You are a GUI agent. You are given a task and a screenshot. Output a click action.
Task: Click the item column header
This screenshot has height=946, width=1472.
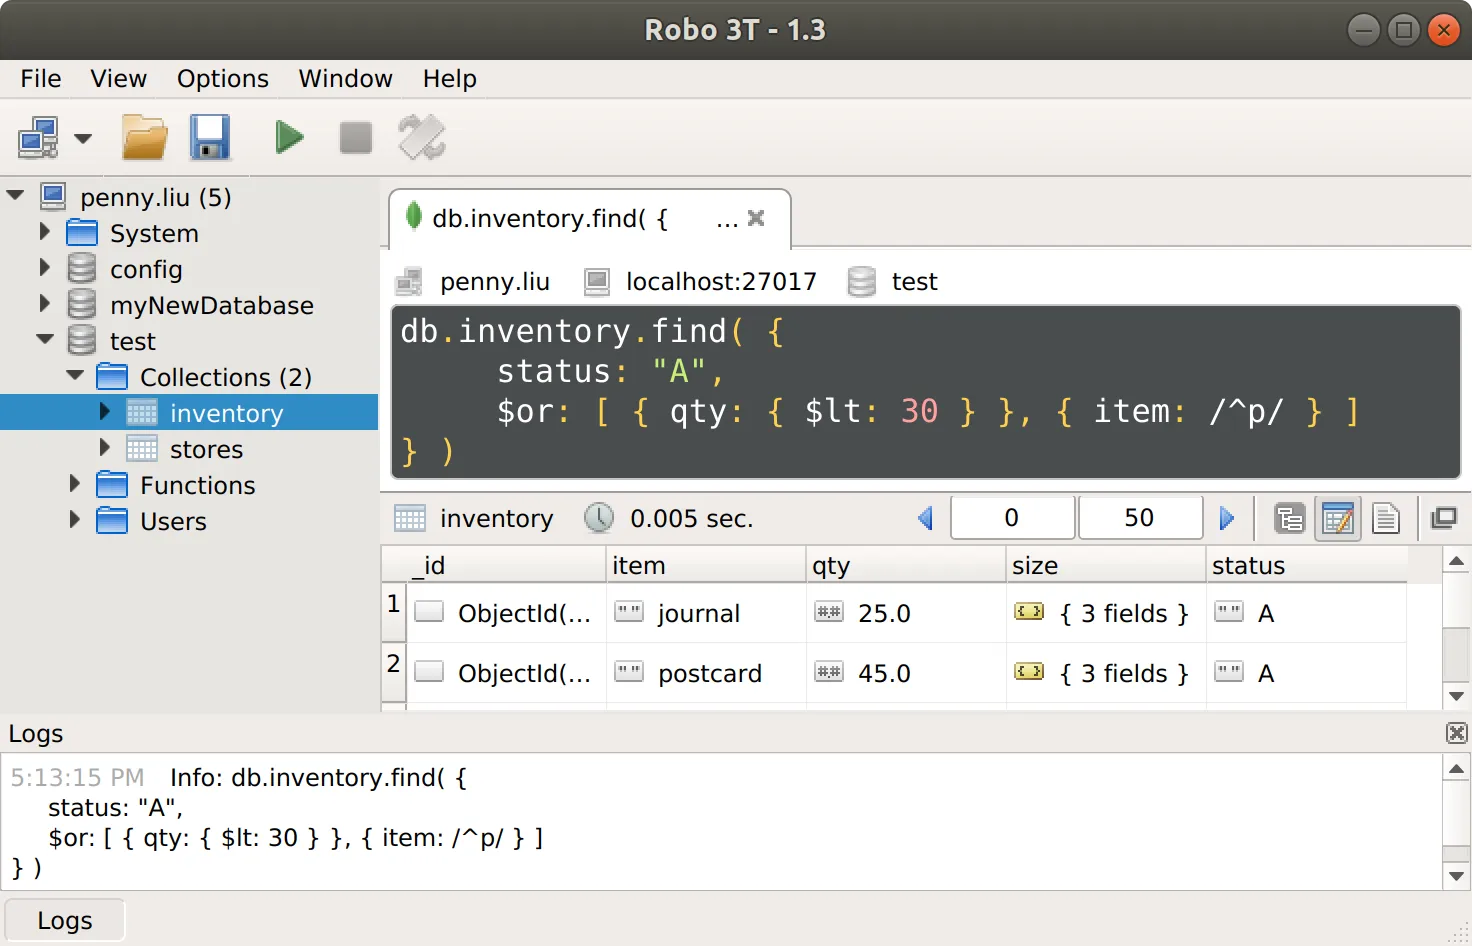coord(706,565)
